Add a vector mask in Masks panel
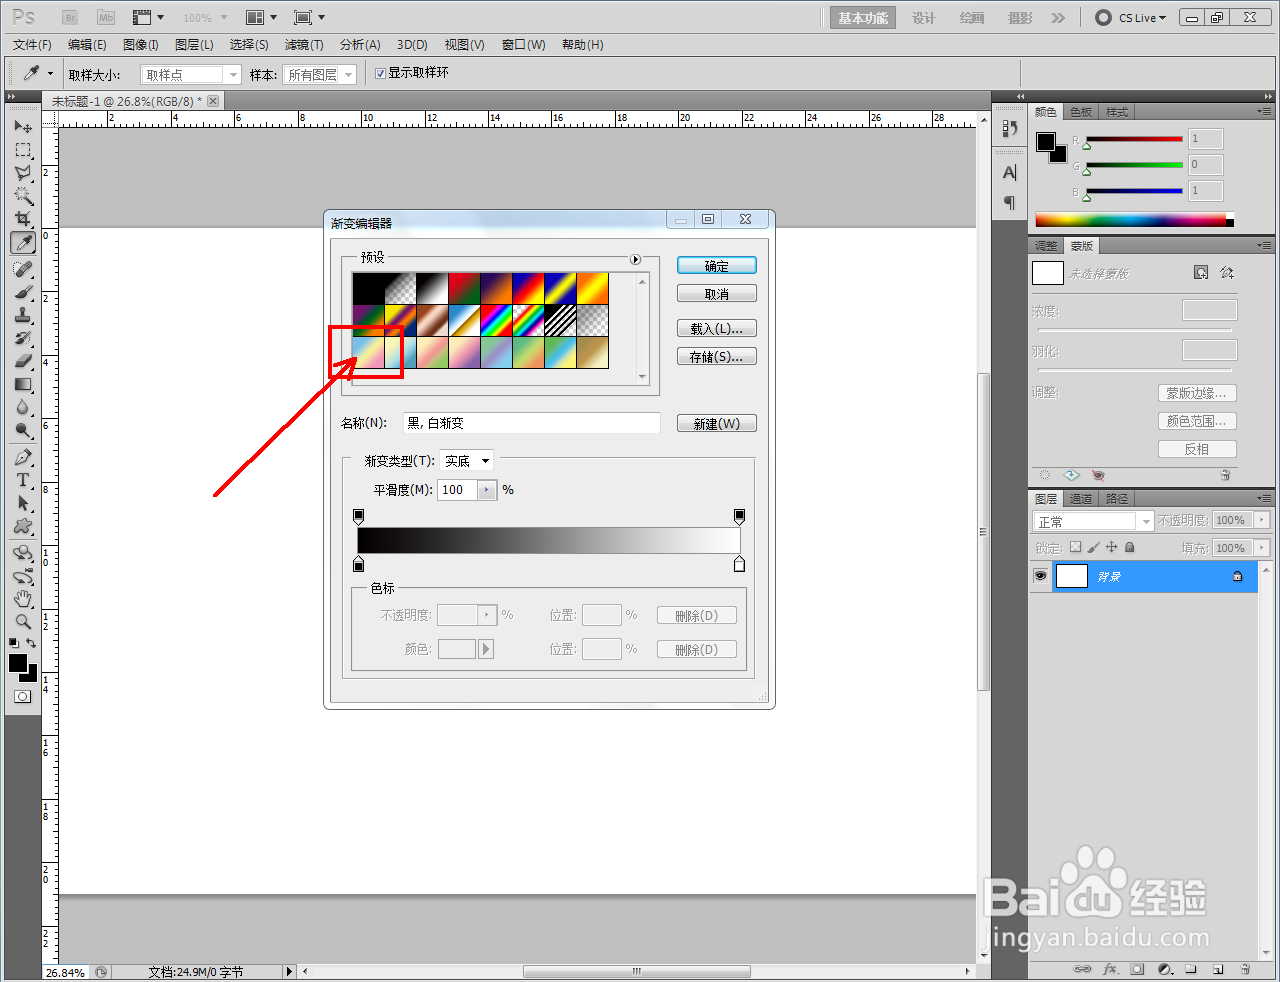 click(x=1227, y=273)
